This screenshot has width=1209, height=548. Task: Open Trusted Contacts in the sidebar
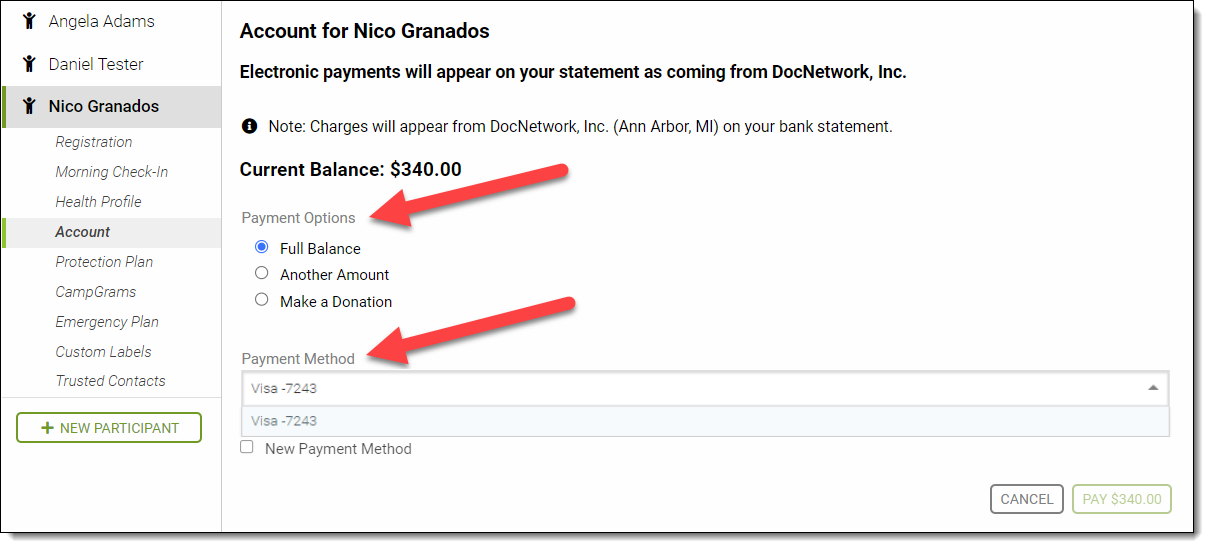[x=111, y=381]
